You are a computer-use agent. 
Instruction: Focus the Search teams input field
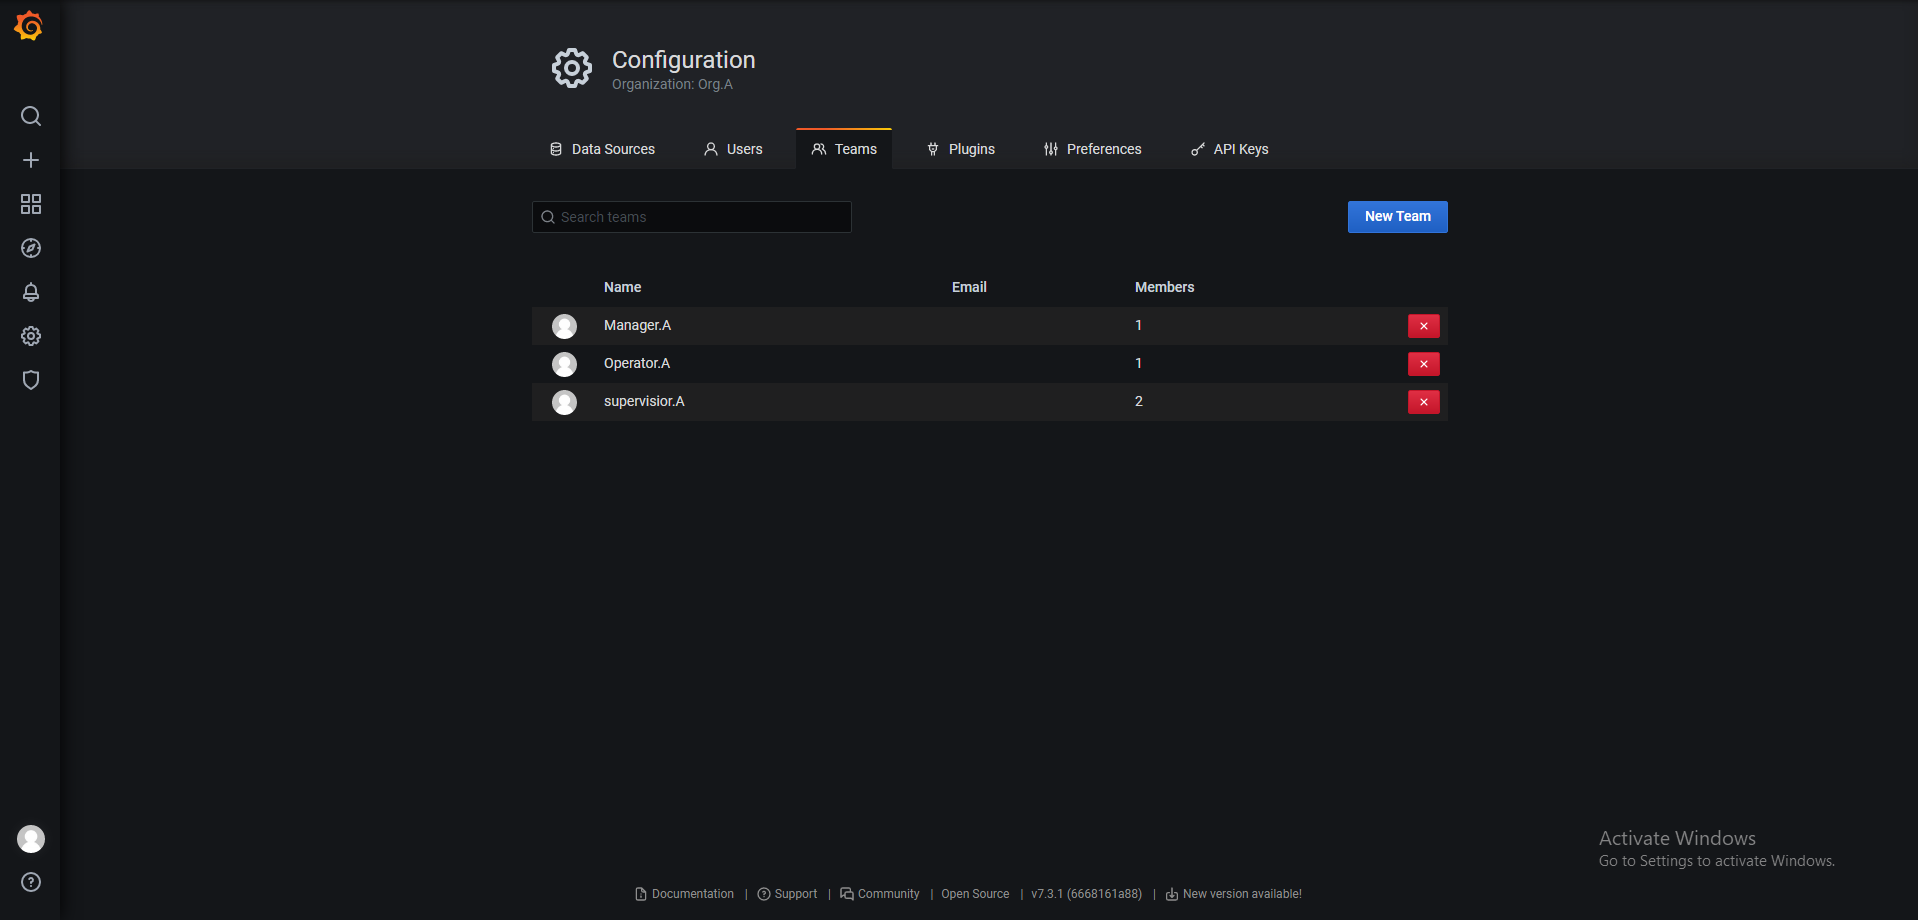coord(692,217)
